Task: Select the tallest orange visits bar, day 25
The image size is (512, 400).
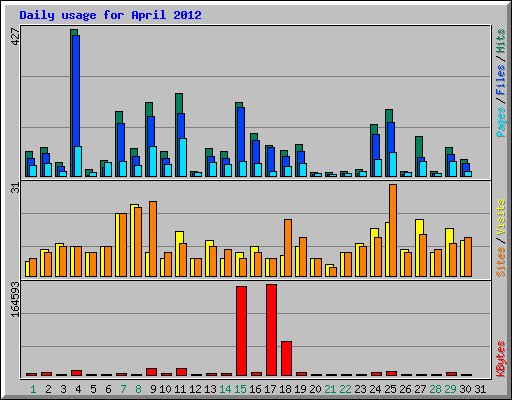Action: (x=393, y=230)
